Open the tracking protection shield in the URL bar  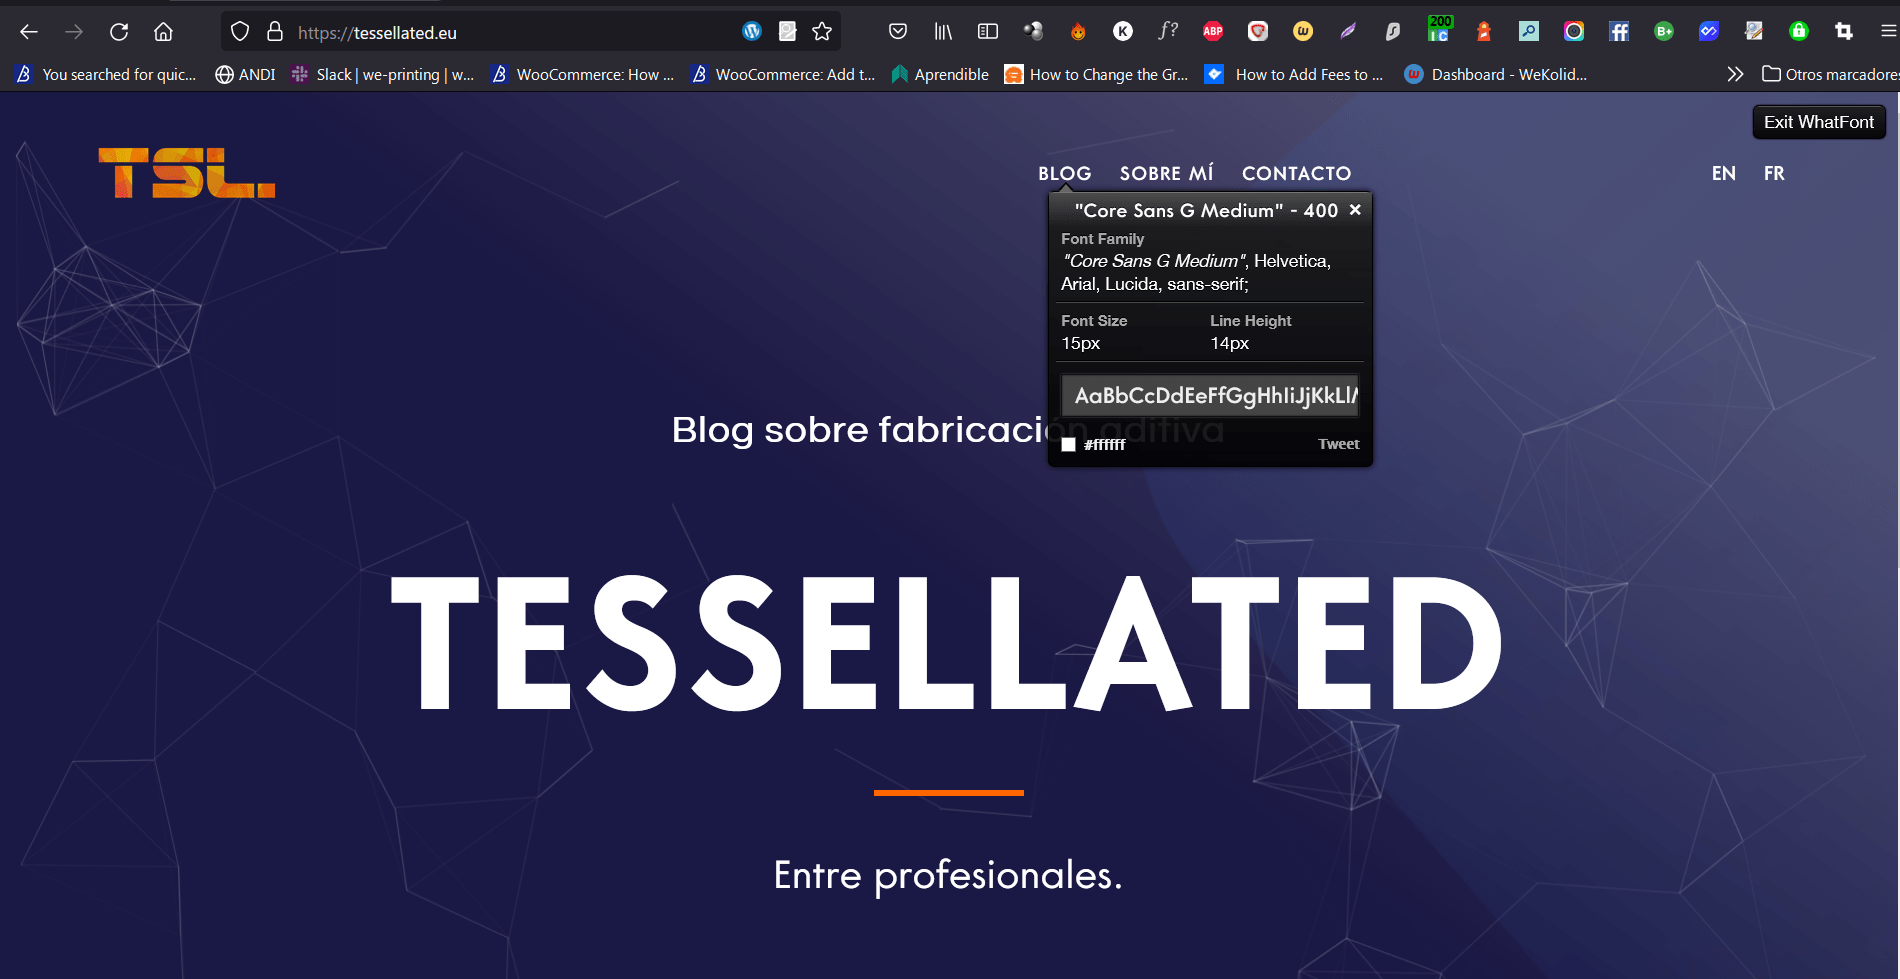click(240, 32)
